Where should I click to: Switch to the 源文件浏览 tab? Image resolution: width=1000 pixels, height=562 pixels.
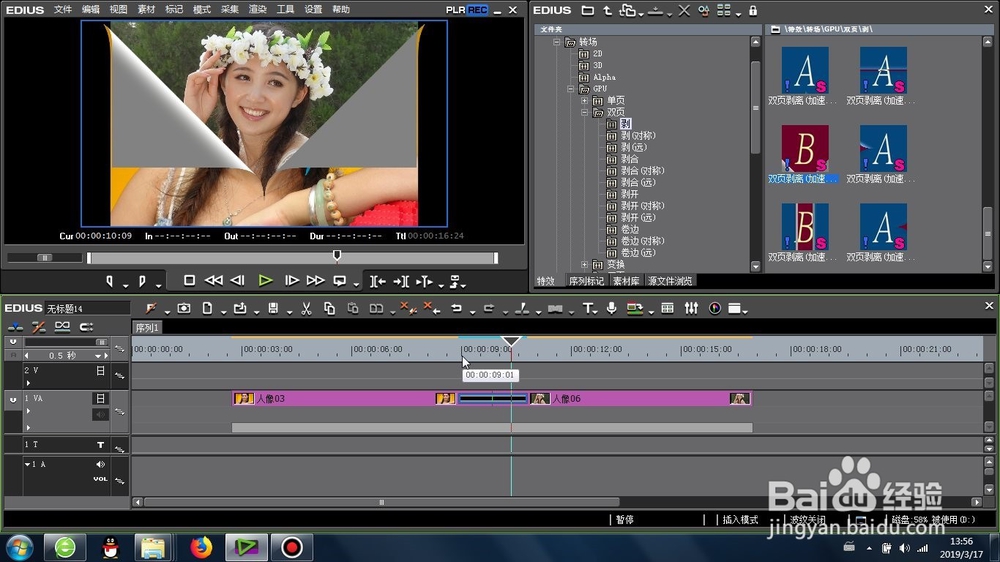(670, 281)
